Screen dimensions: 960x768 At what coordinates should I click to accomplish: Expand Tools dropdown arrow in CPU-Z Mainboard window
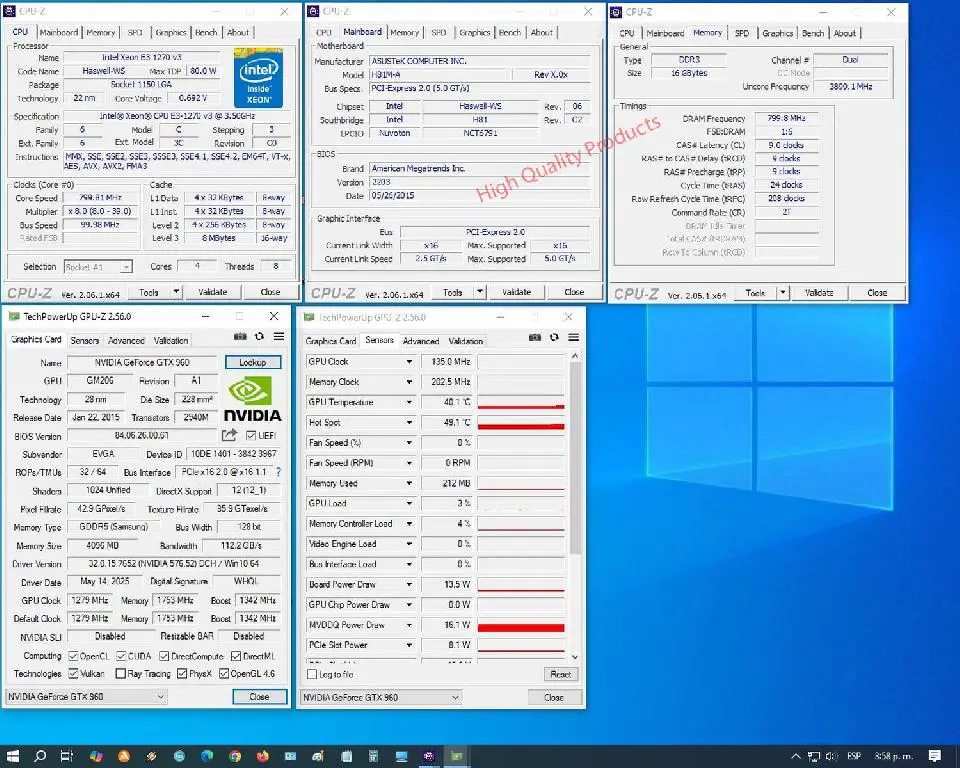(x=481, y=292)
